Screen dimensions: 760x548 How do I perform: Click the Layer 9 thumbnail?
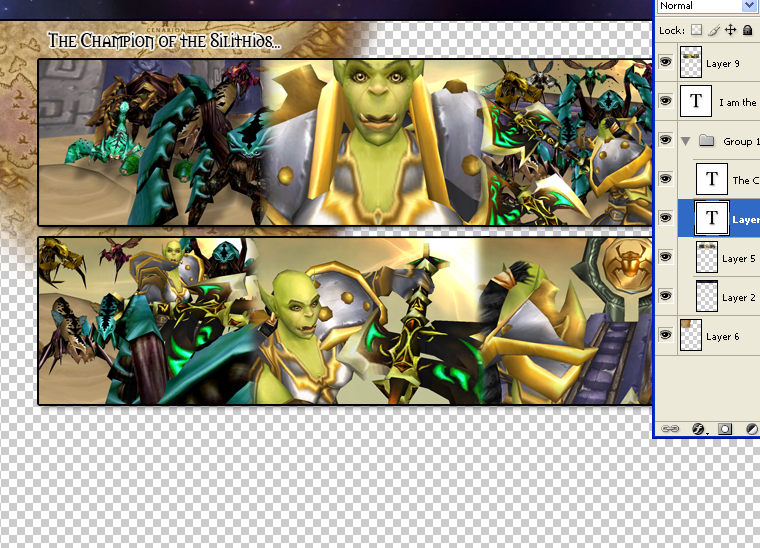tap(692, 63)
